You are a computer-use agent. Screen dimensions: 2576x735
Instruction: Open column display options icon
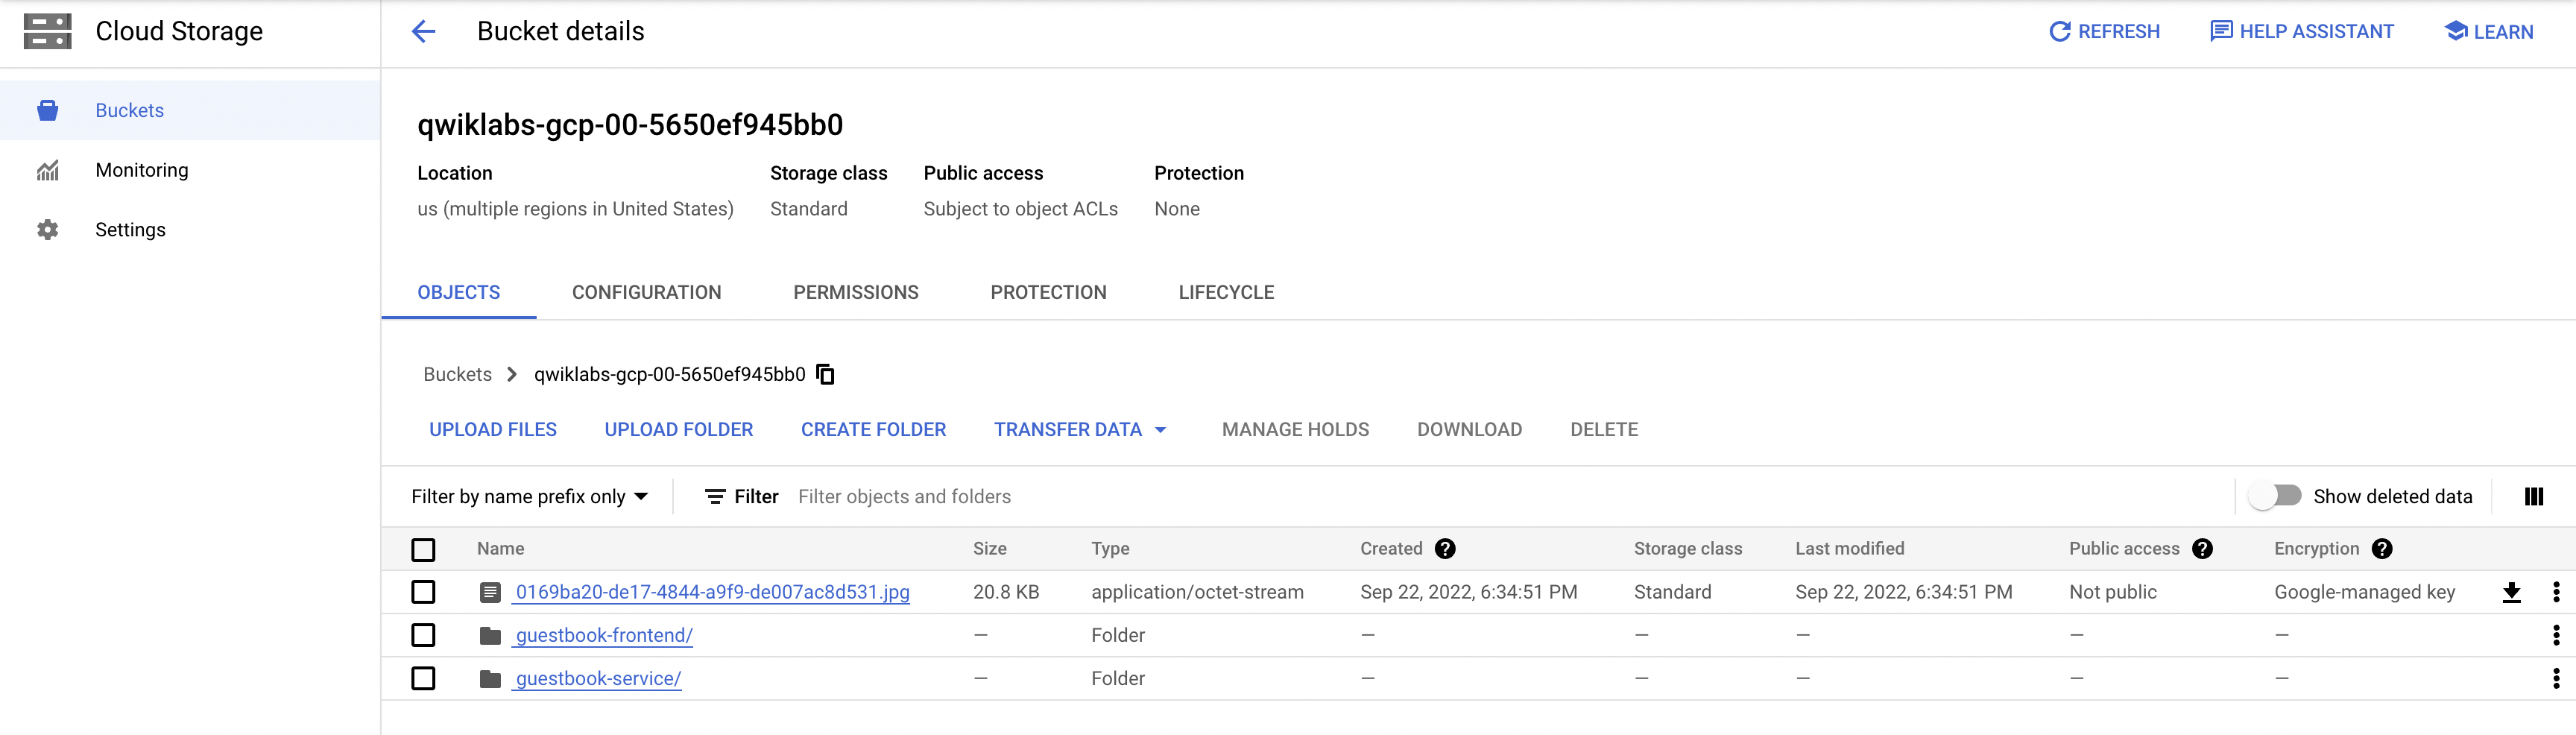2533,497
